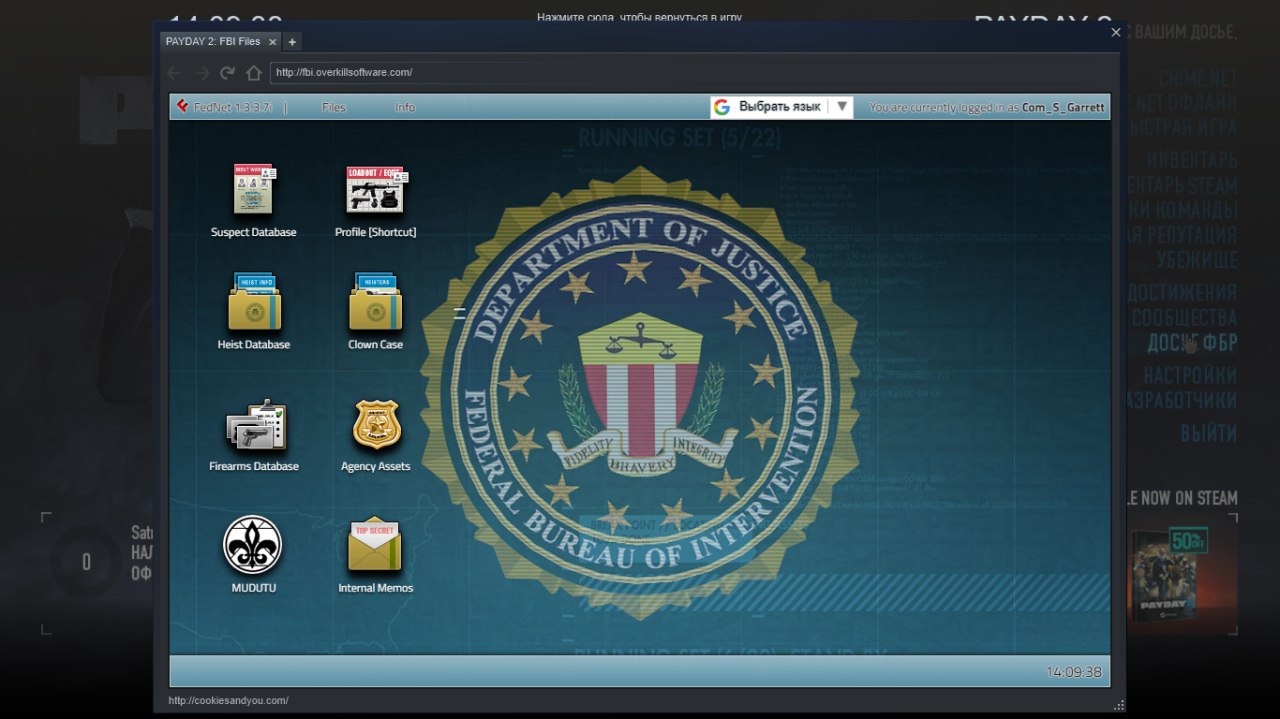
Task: Click the window resize grip corner
Action: point(1119,705)
